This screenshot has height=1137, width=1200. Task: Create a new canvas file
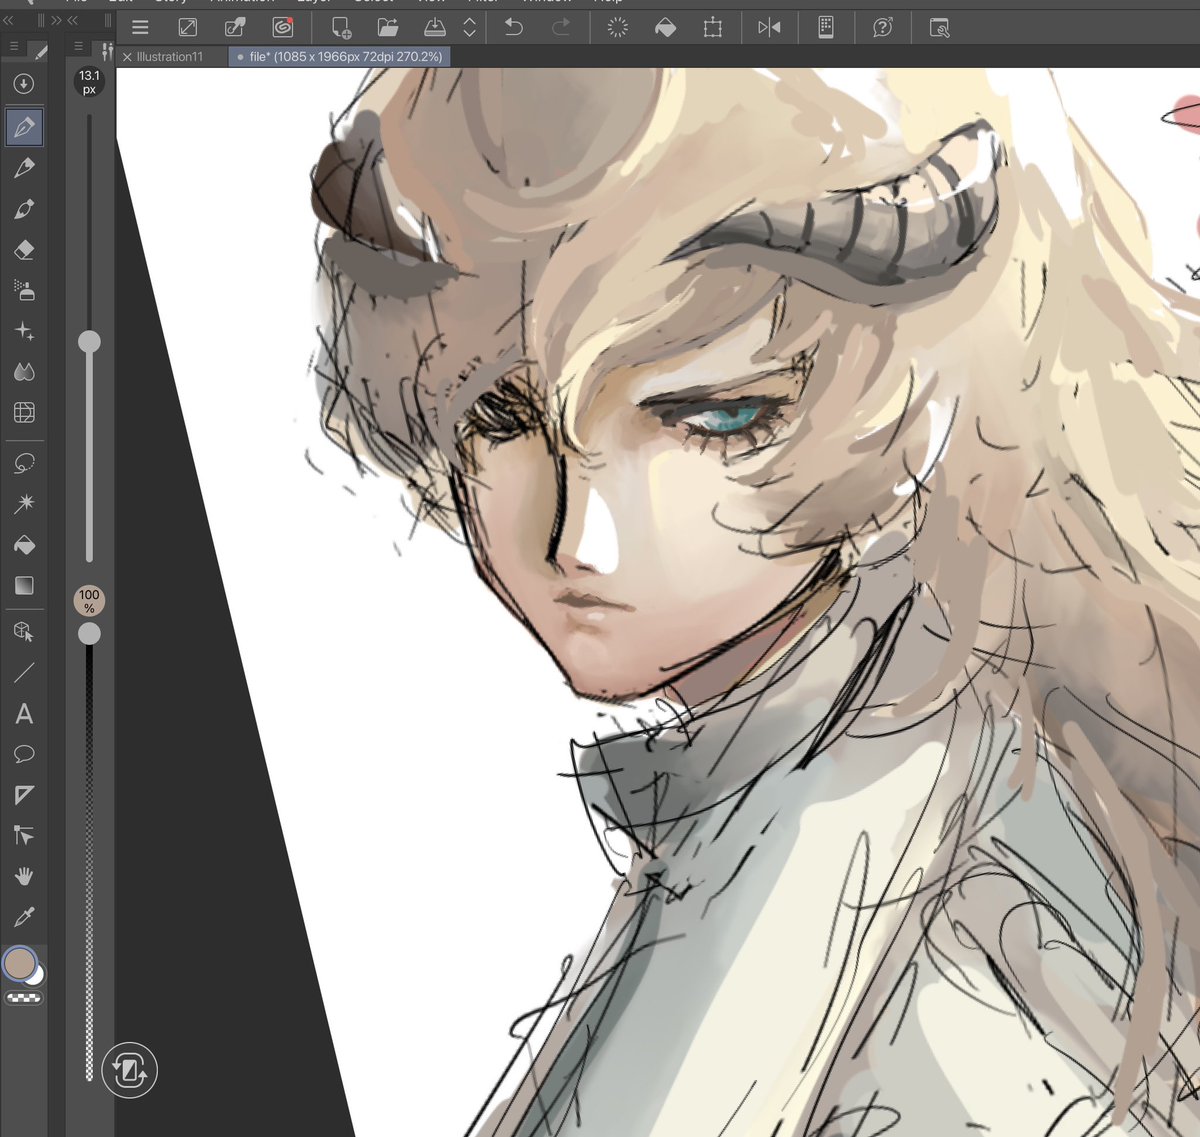(341, 28)
